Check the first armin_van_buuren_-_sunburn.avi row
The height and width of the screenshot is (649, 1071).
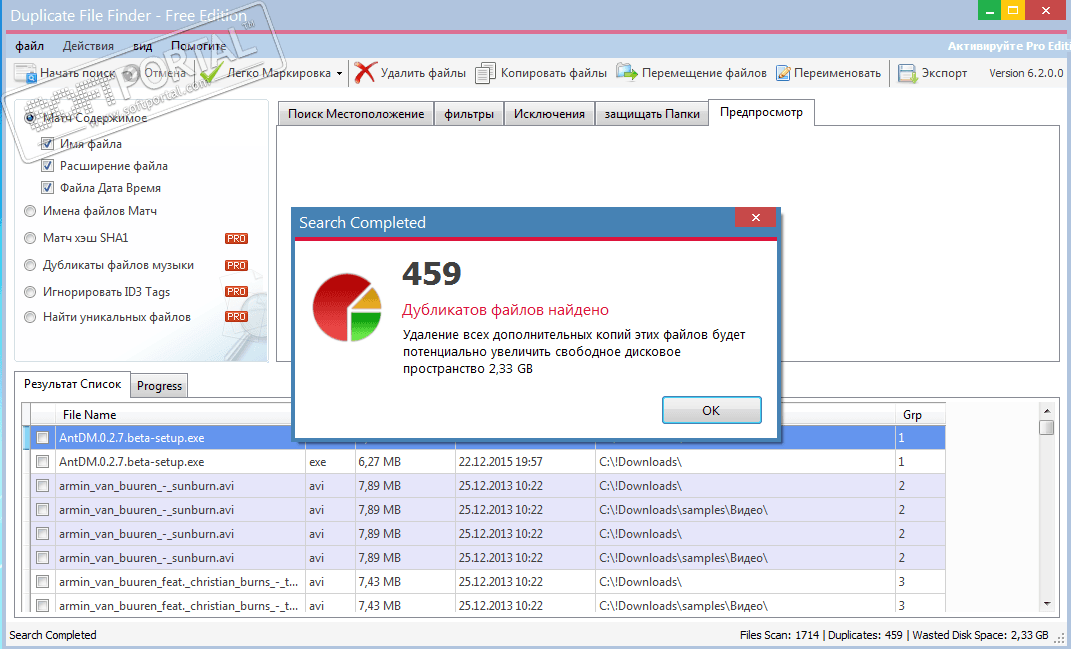42,486
